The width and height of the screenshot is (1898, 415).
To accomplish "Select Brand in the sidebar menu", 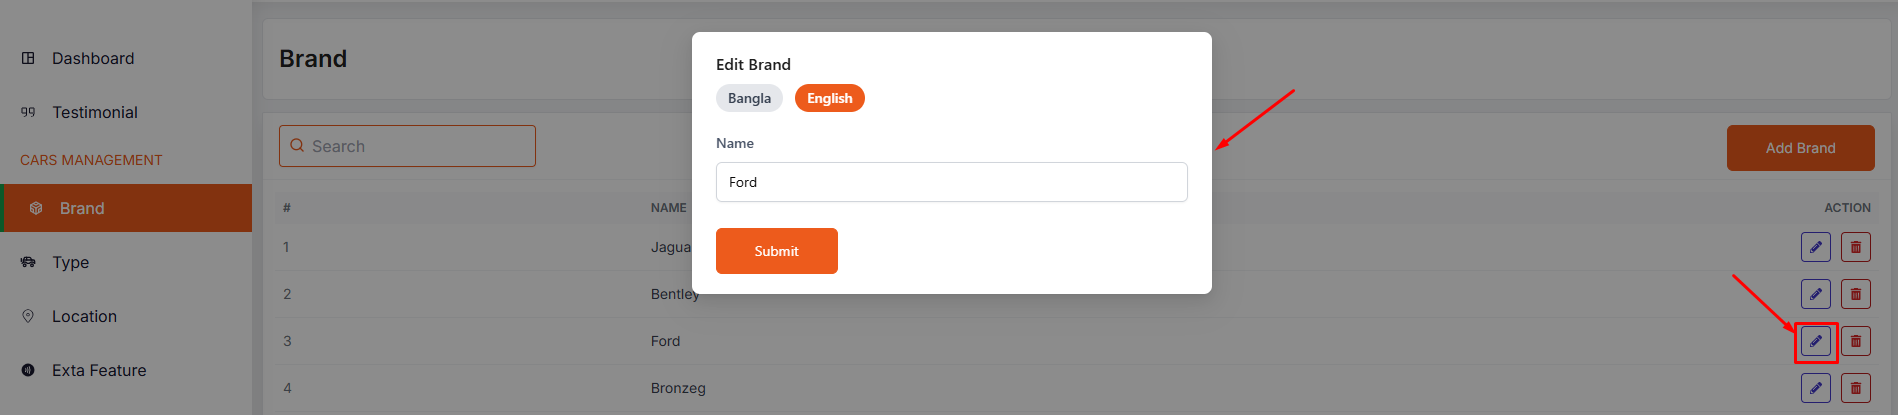I will coord(82,208).
